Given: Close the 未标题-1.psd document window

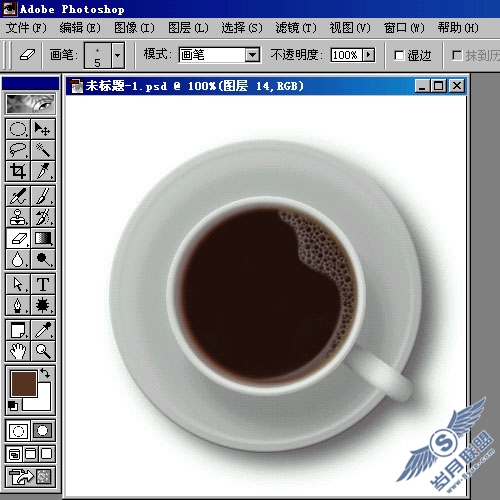Looking at the screenshot, I should pyautogui.click(x=457, y=86).
